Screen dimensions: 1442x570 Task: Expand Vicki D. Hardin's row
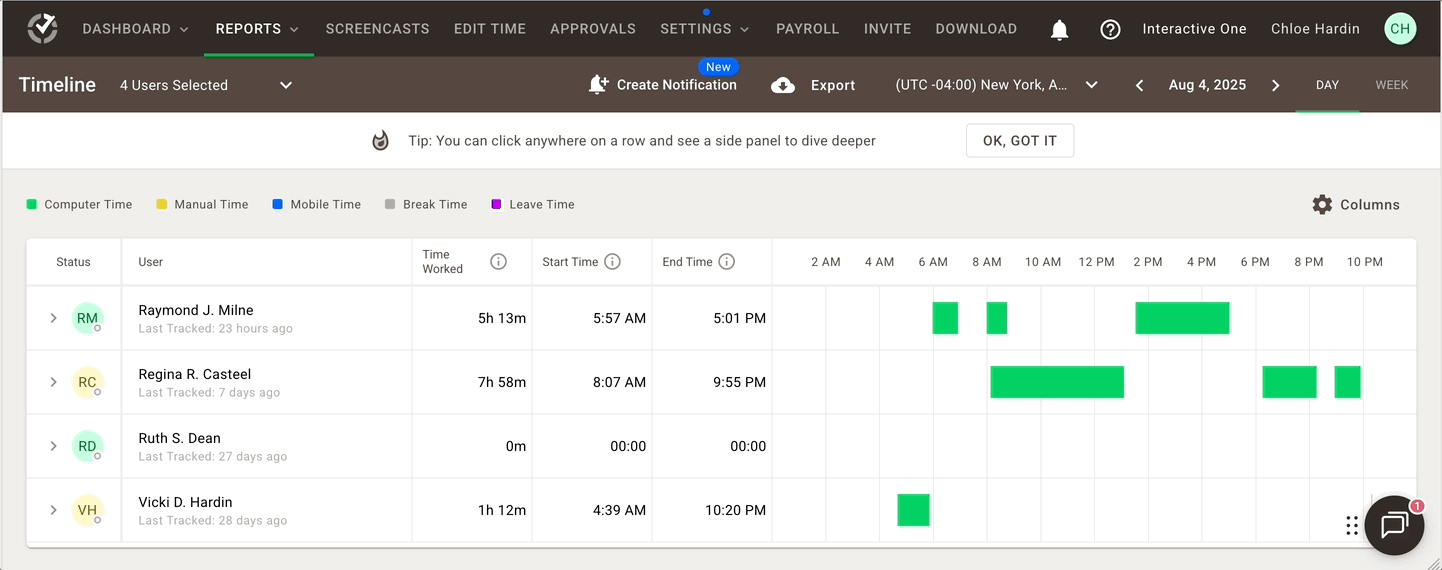point(54,510)
